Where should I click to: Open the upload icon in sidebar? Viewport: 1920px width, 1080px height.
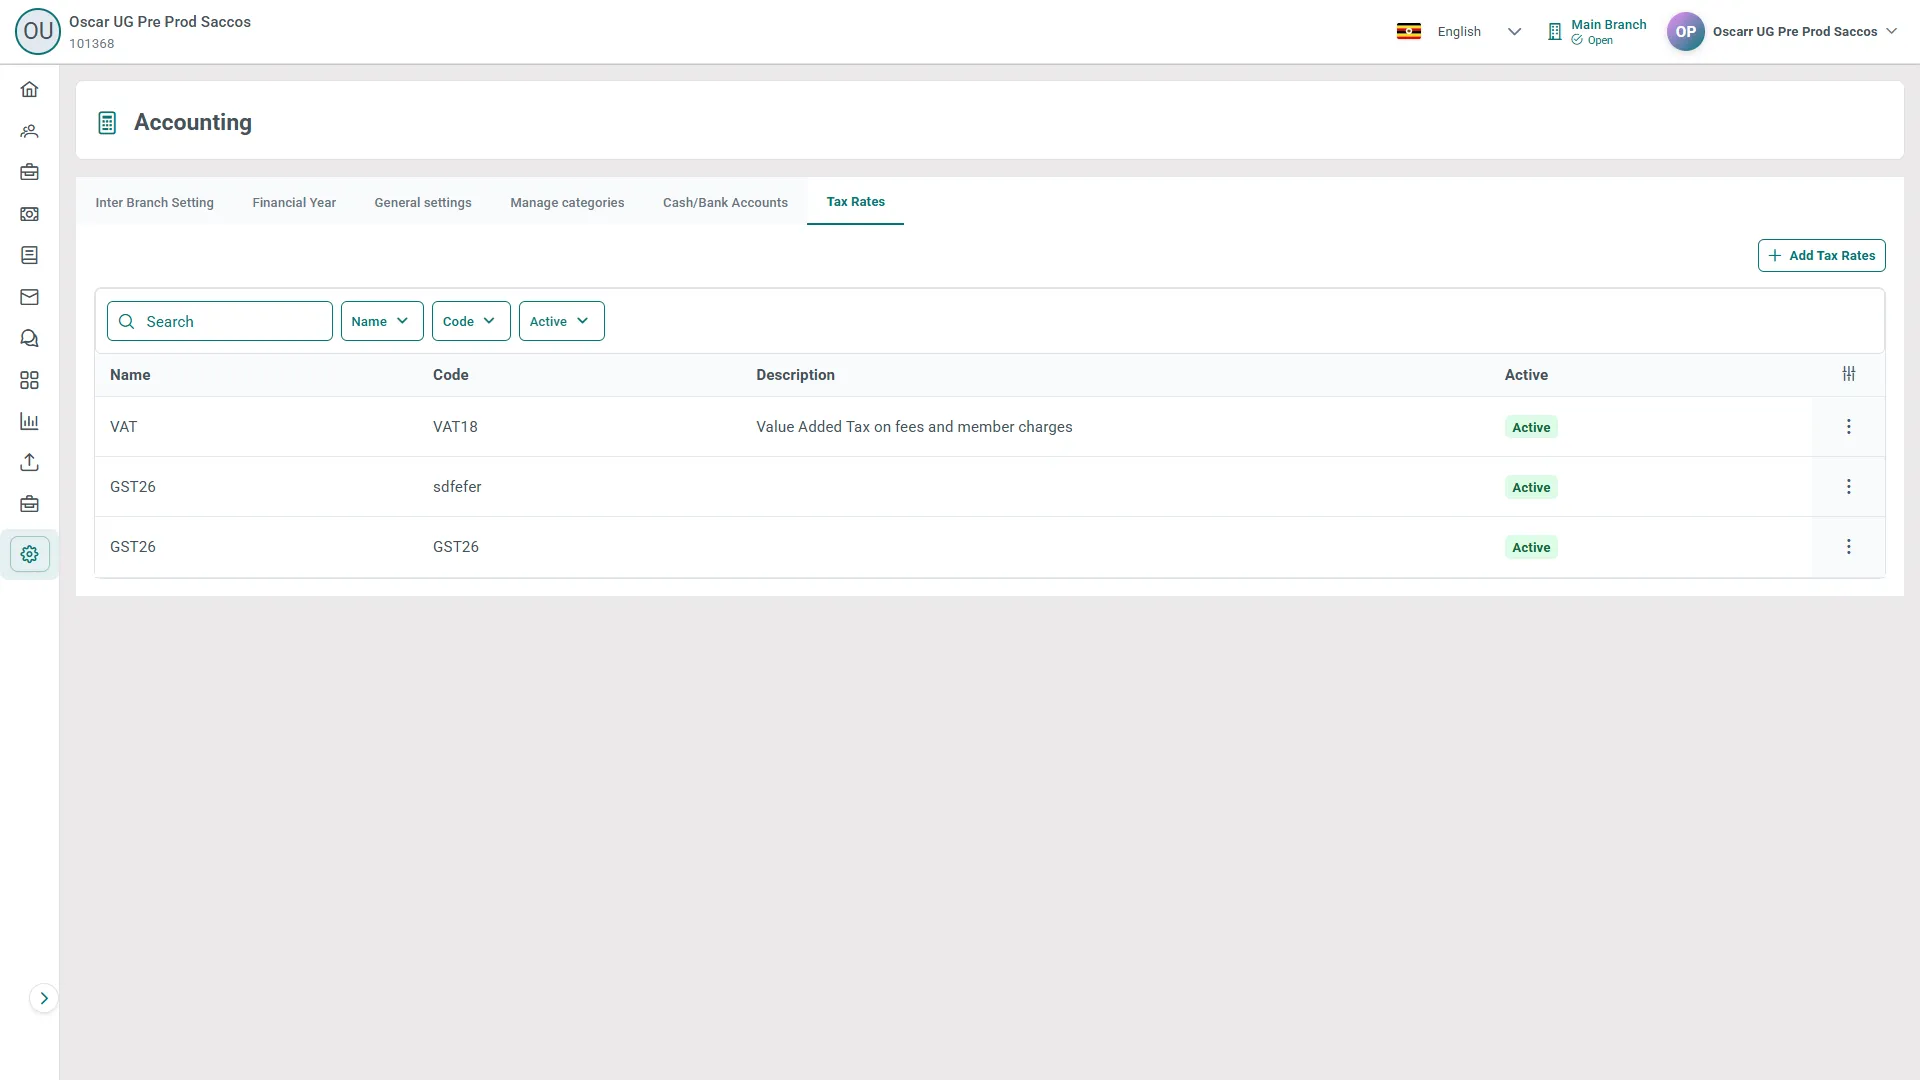[x=29, y=462]
